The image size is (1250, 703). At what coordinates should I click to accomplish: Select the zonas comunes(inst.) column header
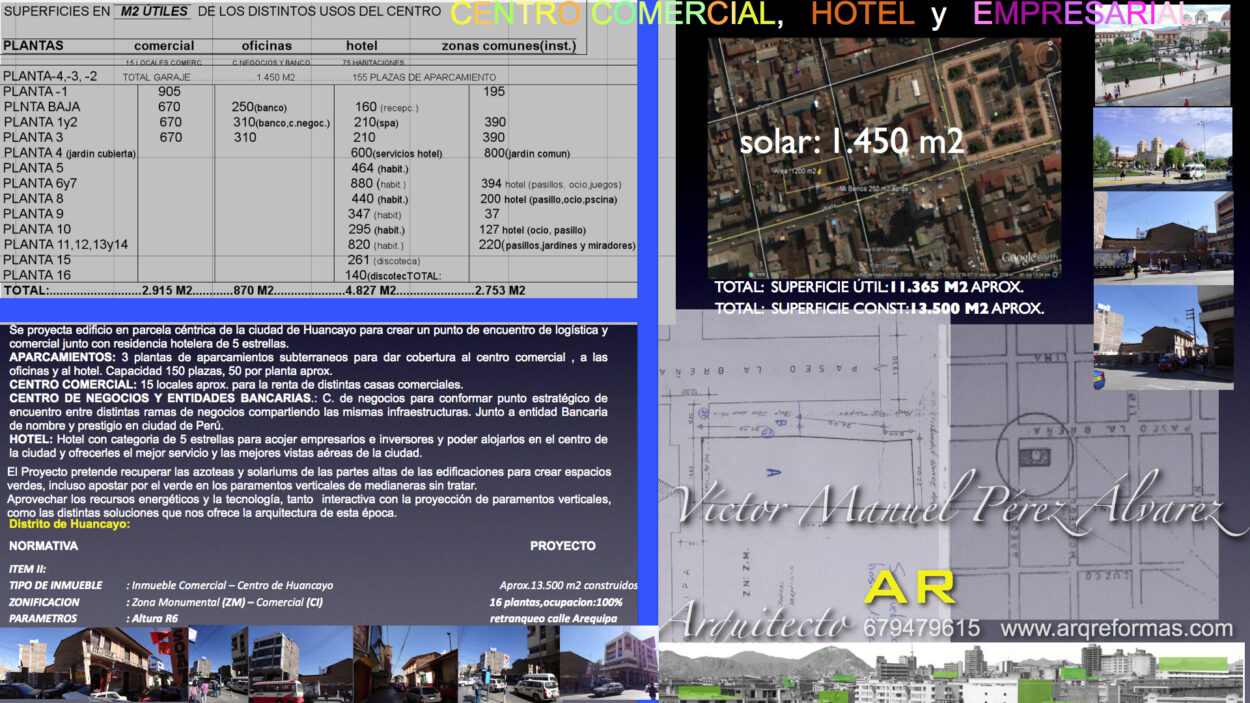tap(509, 46)
